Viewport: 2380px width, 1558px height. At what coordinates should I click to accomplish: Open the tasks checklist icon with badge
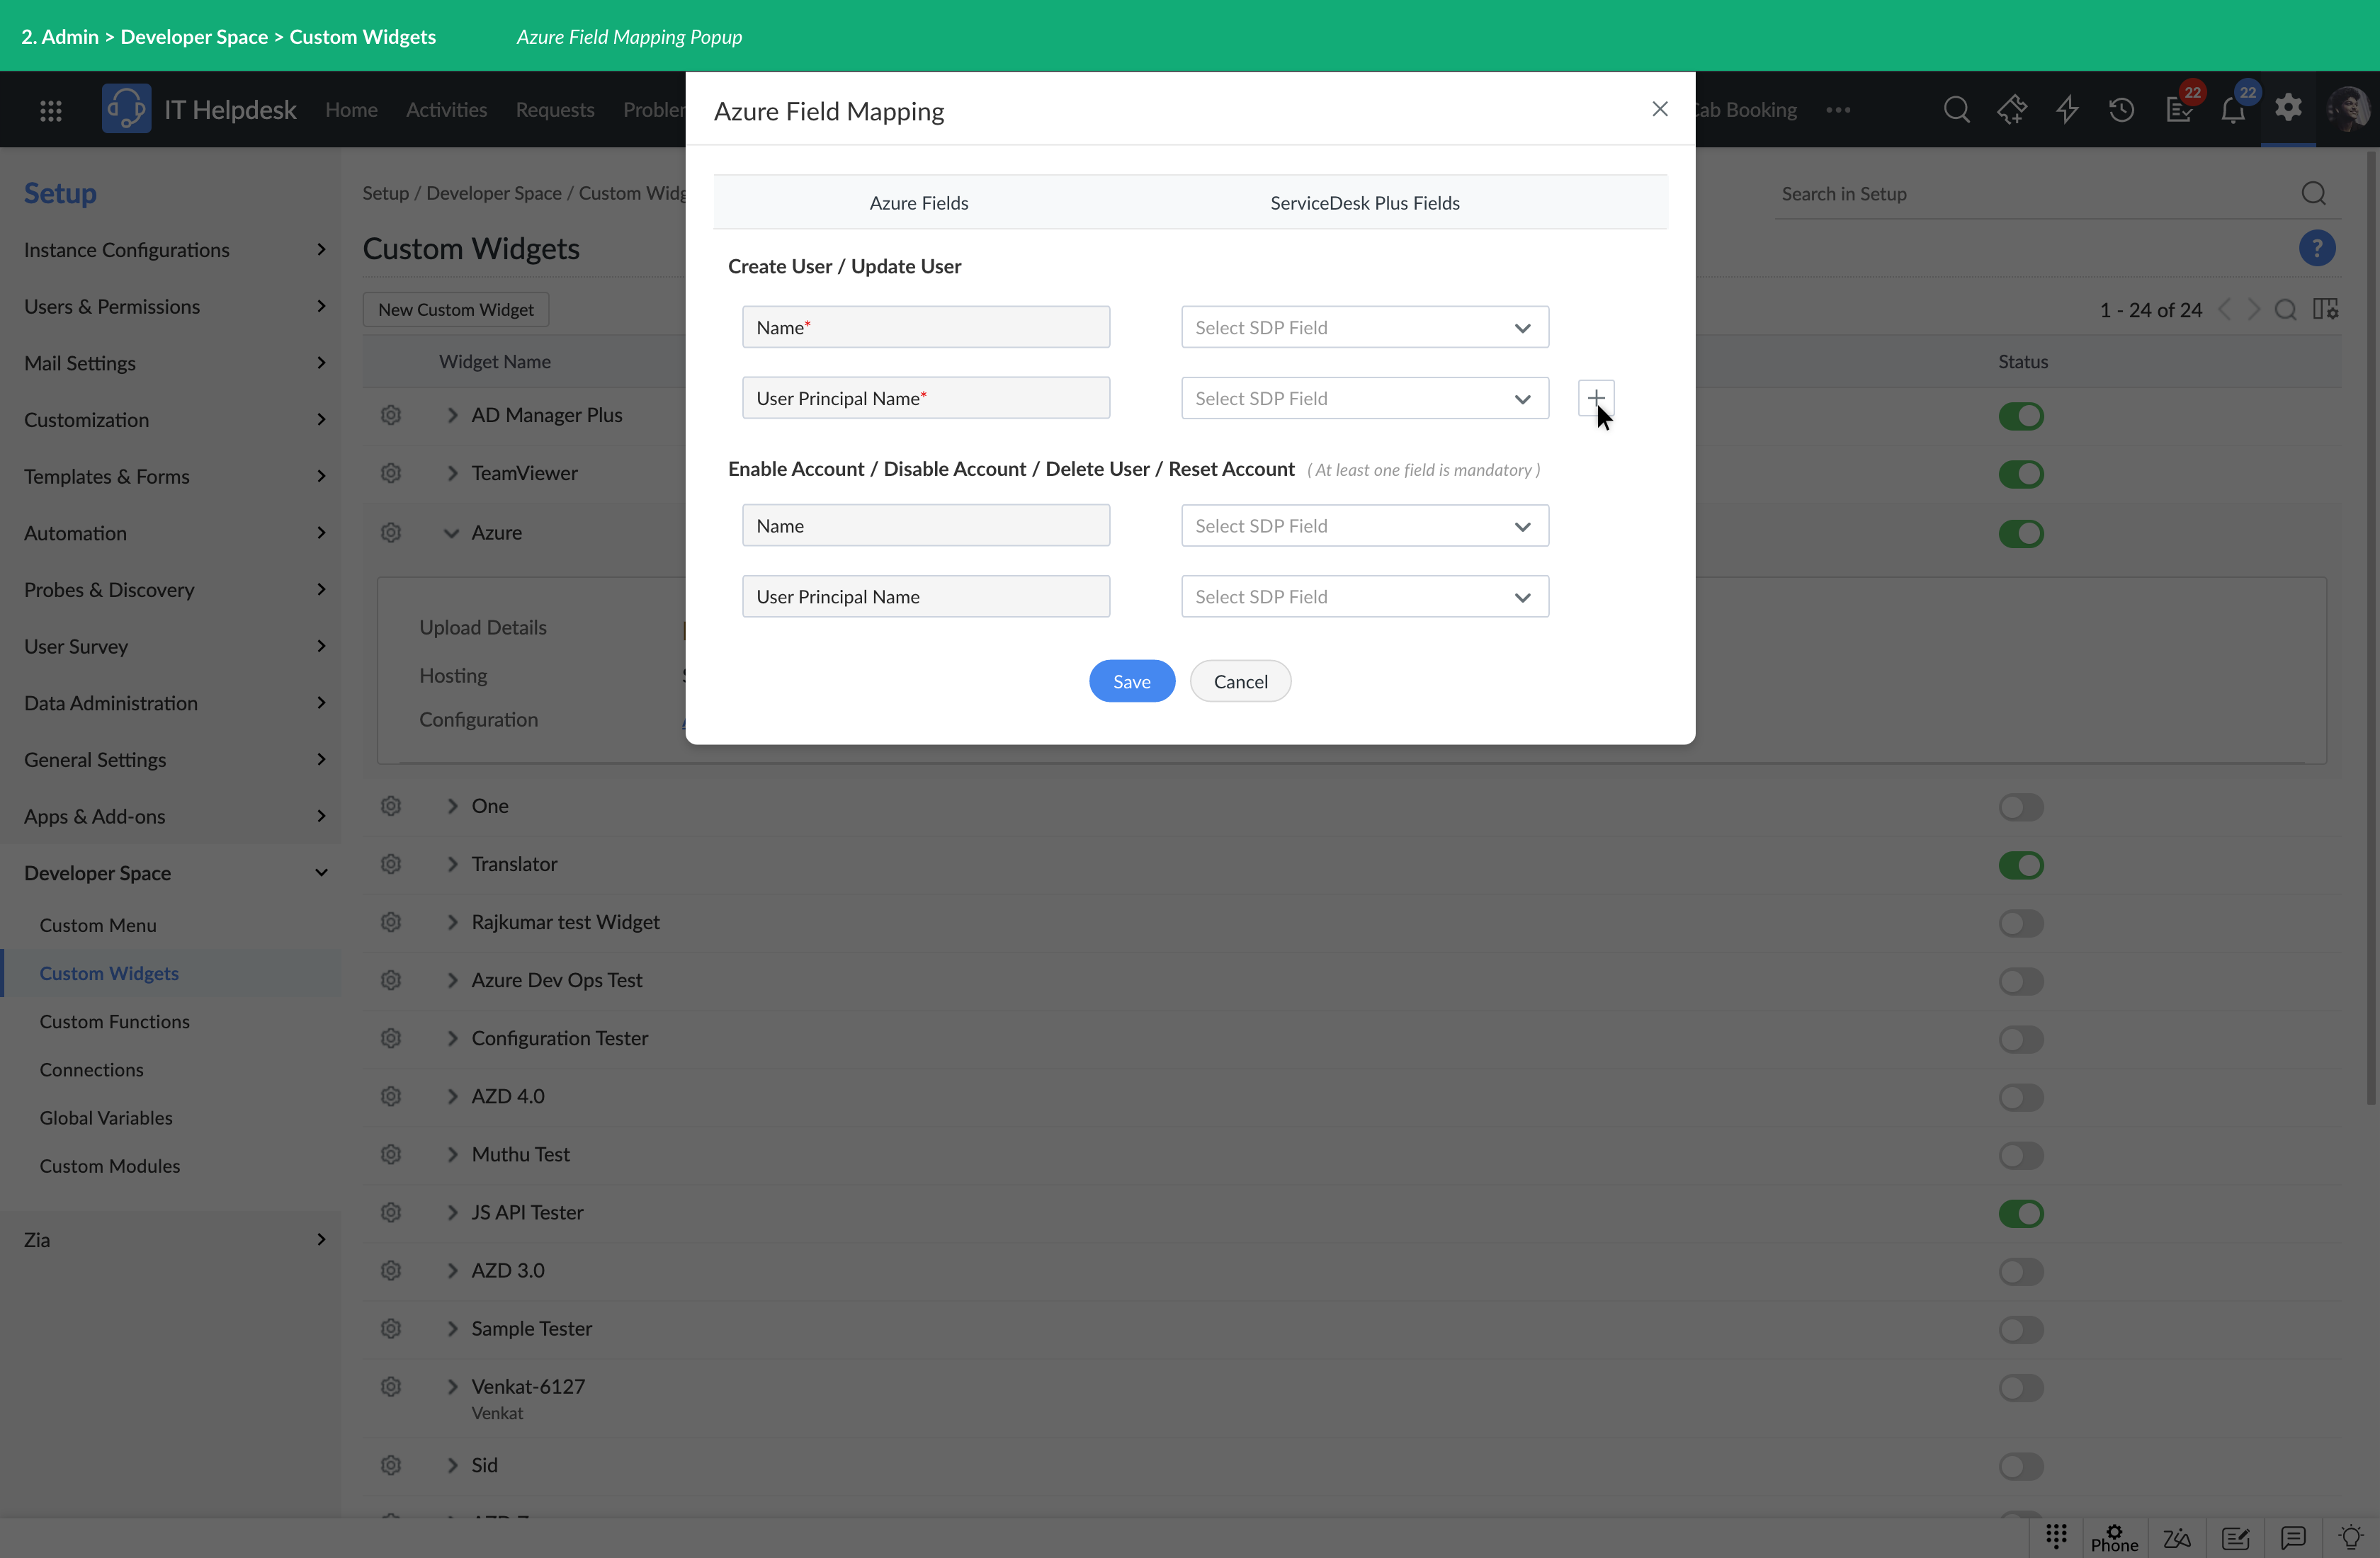(x=2179, y=109)
